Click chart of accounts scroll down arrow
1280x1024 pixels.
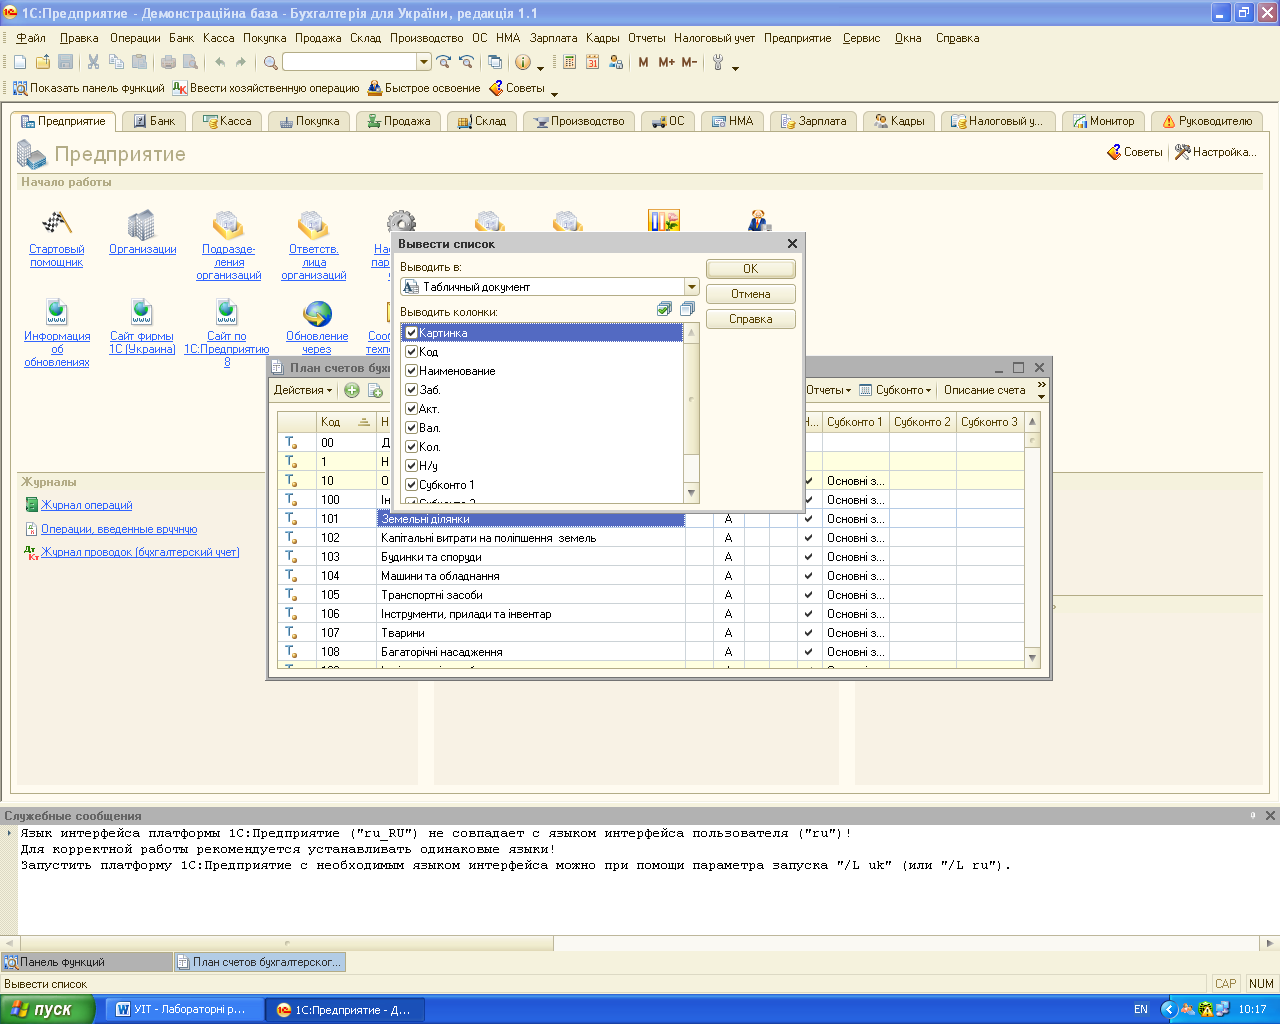(x=1033, y=657)
